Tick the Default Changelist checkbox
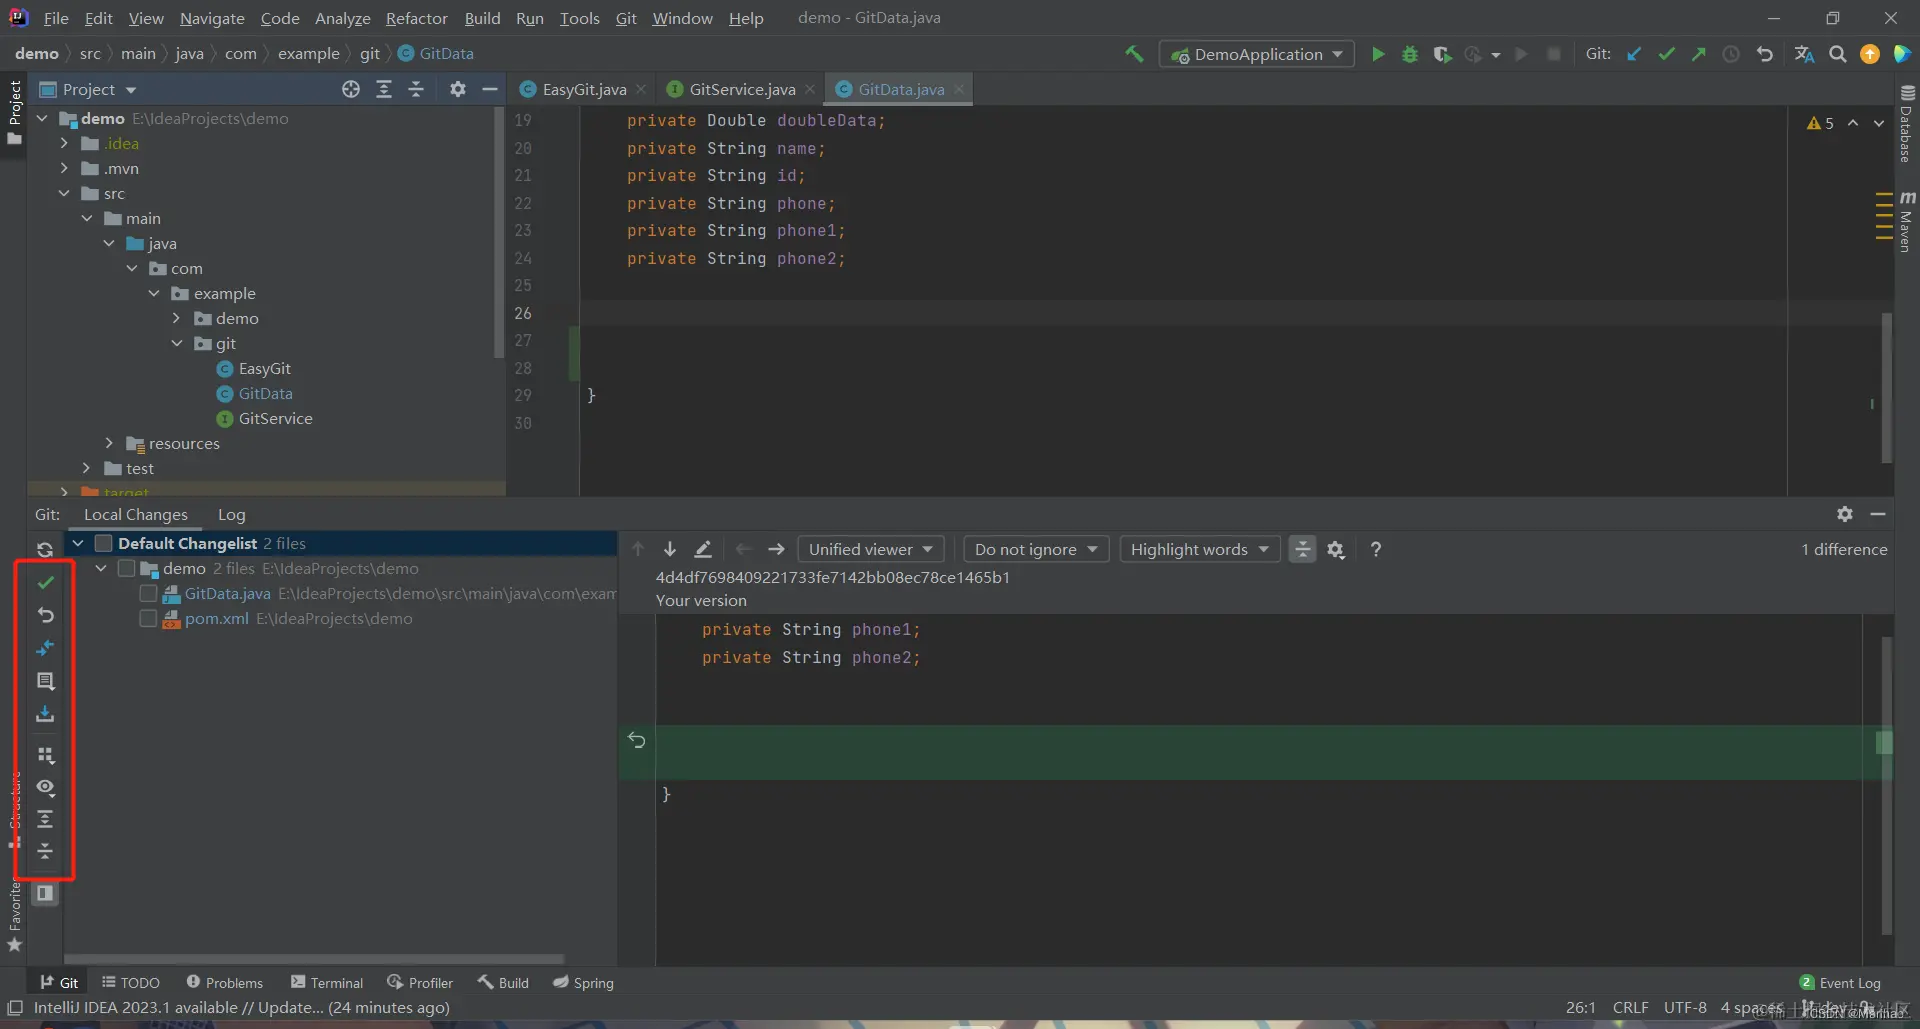Image resolution: width=1920 pixels, height=1029 pixels. point(103,543)
